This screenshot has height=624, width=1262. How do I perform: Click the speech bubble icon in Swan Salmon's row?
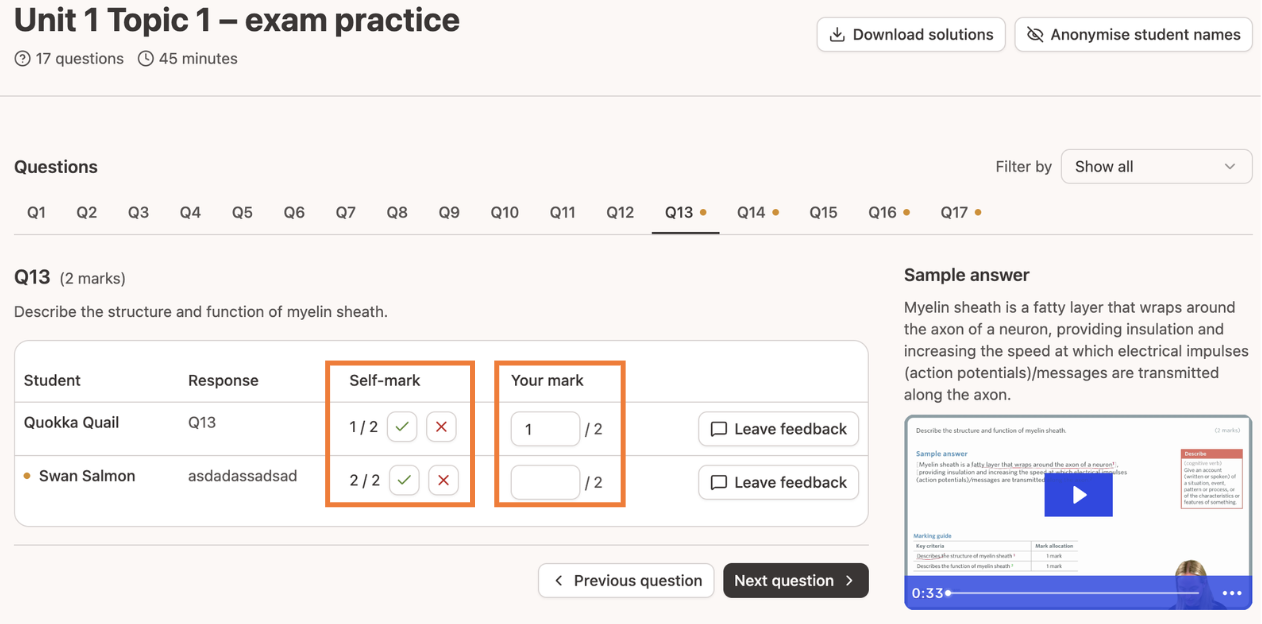click(x=718, y=482)
